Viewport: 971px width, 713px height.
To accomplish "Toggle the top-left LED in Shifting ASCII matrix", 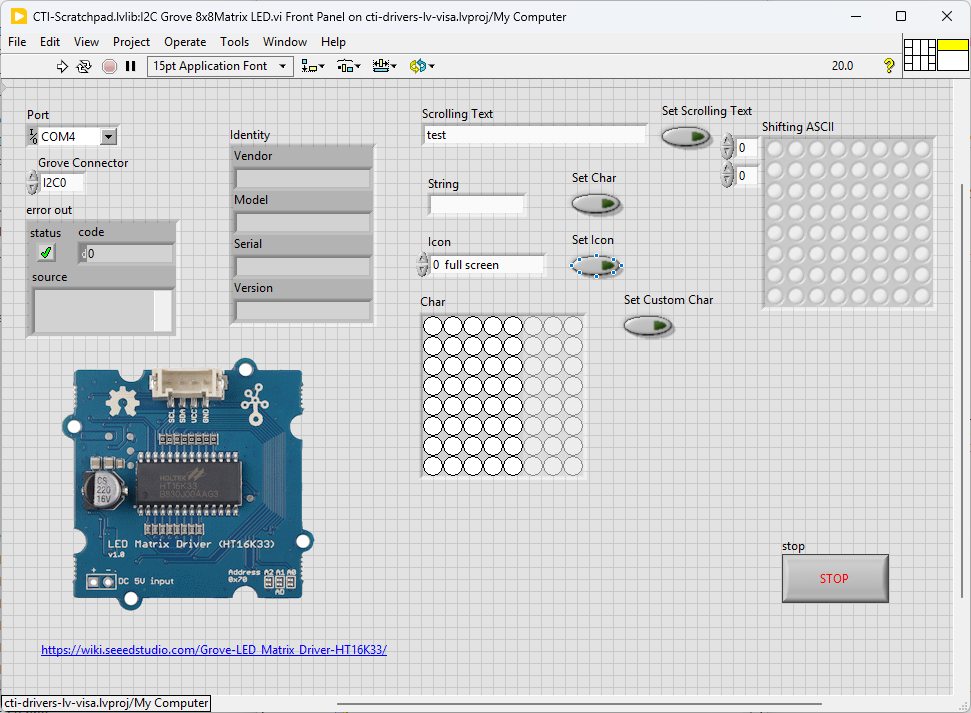I will tap(775, 149).
